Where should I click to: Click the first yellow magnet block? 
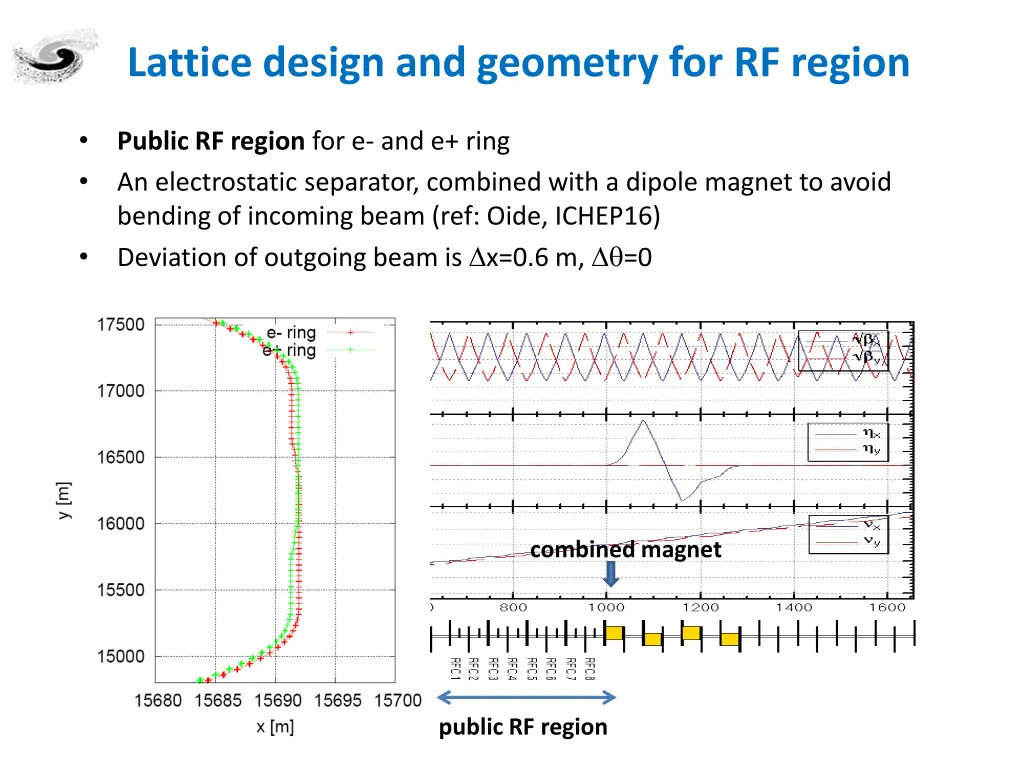point(614,632)
